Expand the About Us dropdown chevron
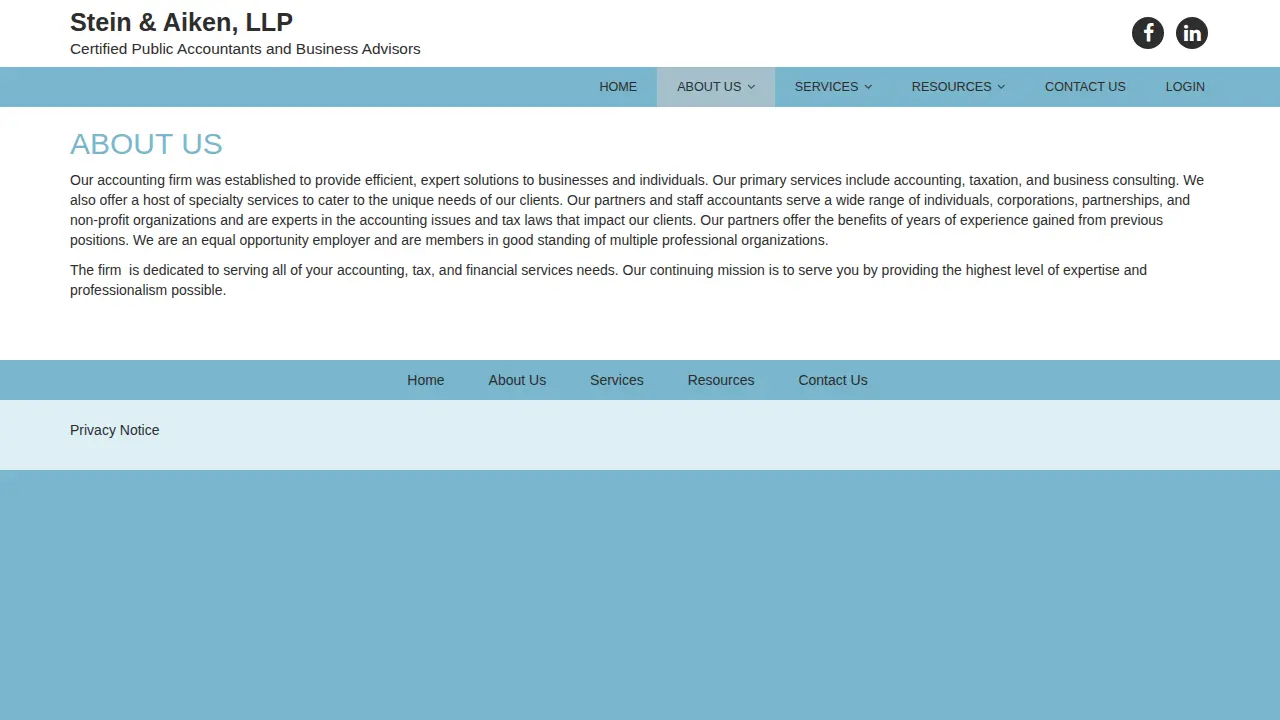This screenshot has width=1280, height=720. coord(752,87)
